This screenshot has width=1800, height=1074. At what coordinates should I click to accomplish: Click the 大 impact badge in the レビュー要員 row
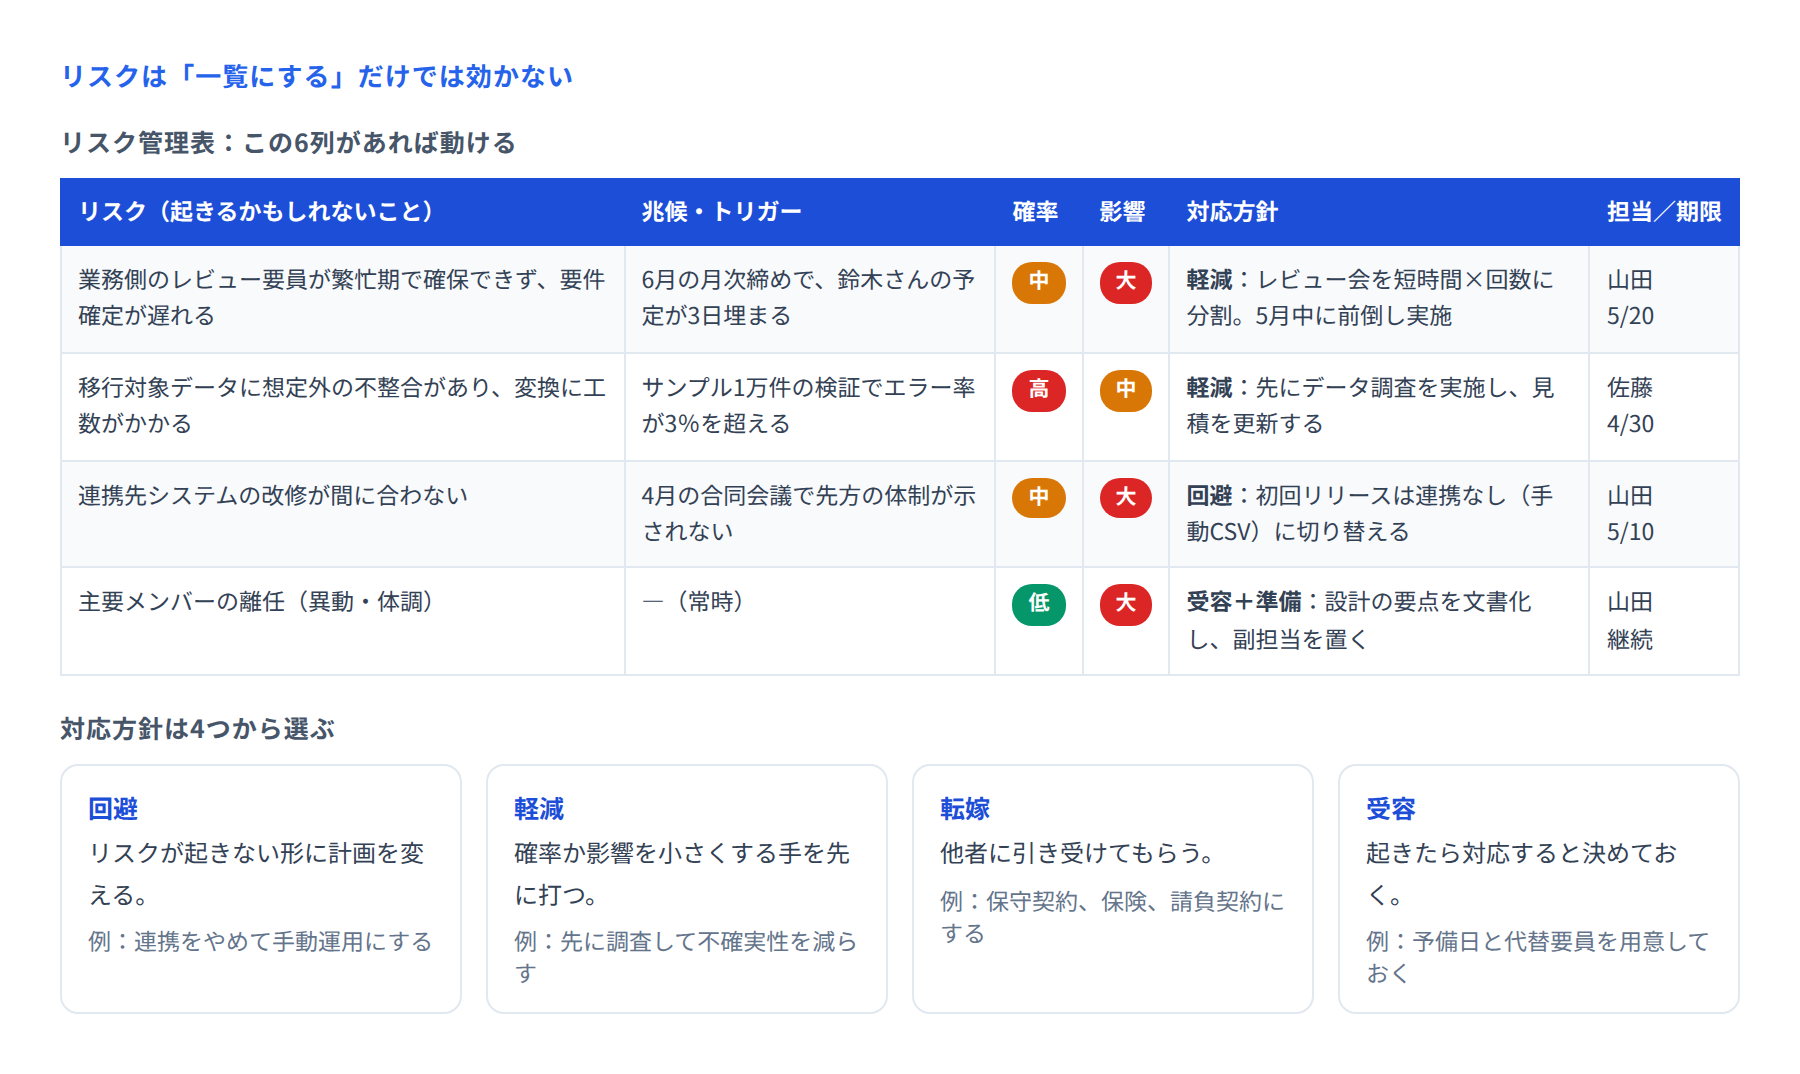coord(1126,282)
